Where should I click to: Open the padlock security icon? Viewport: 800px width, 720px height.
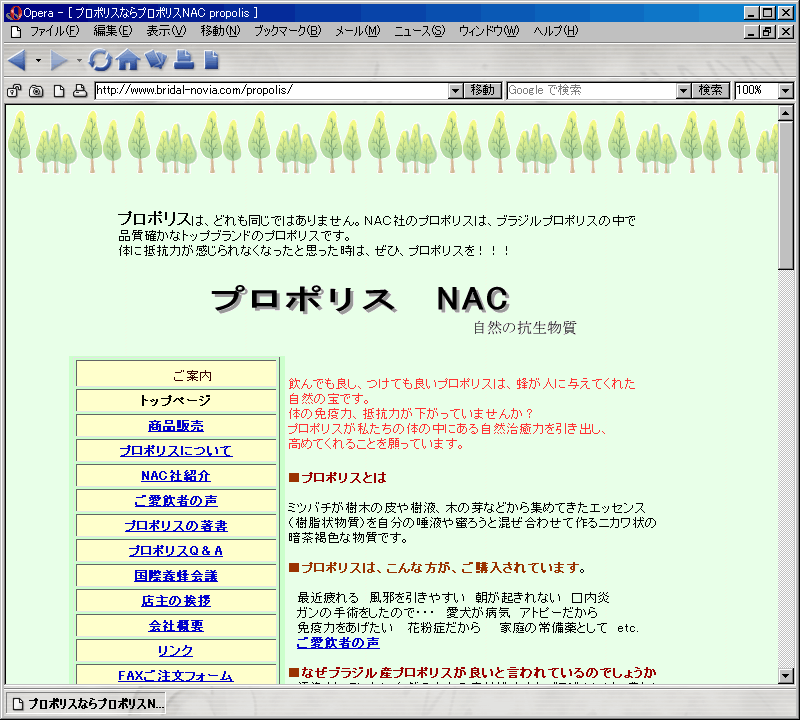click(14, 91)
